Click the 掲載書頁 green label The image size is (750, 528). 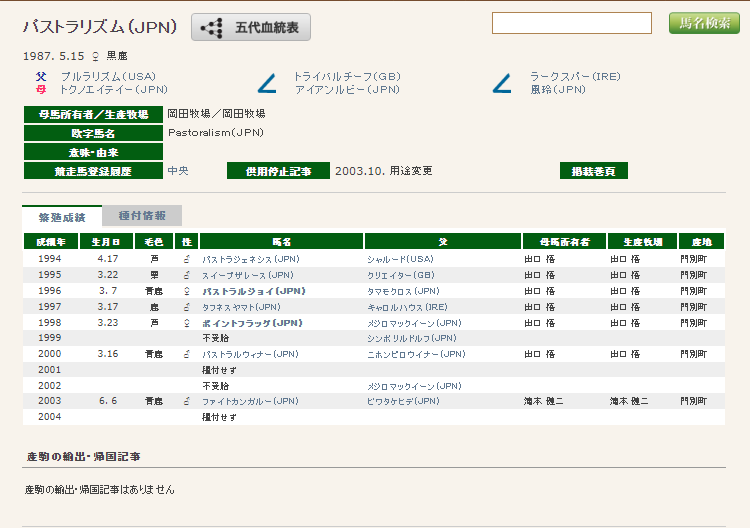[x=593, y=171]
